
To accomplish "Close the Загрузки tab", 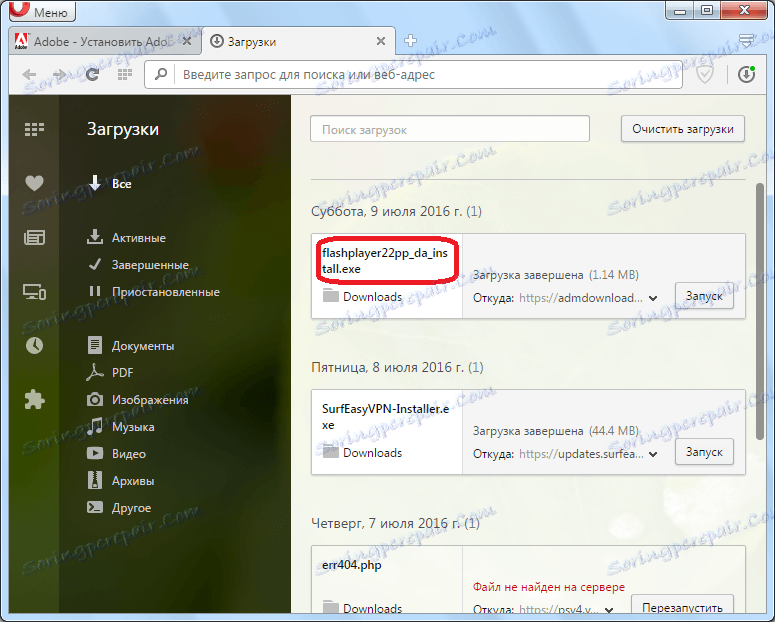I will point(381,42).
